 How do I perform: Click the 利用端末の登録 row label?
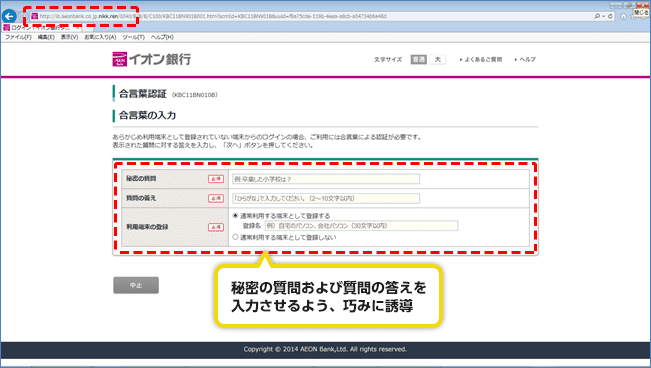pos(147,227)
